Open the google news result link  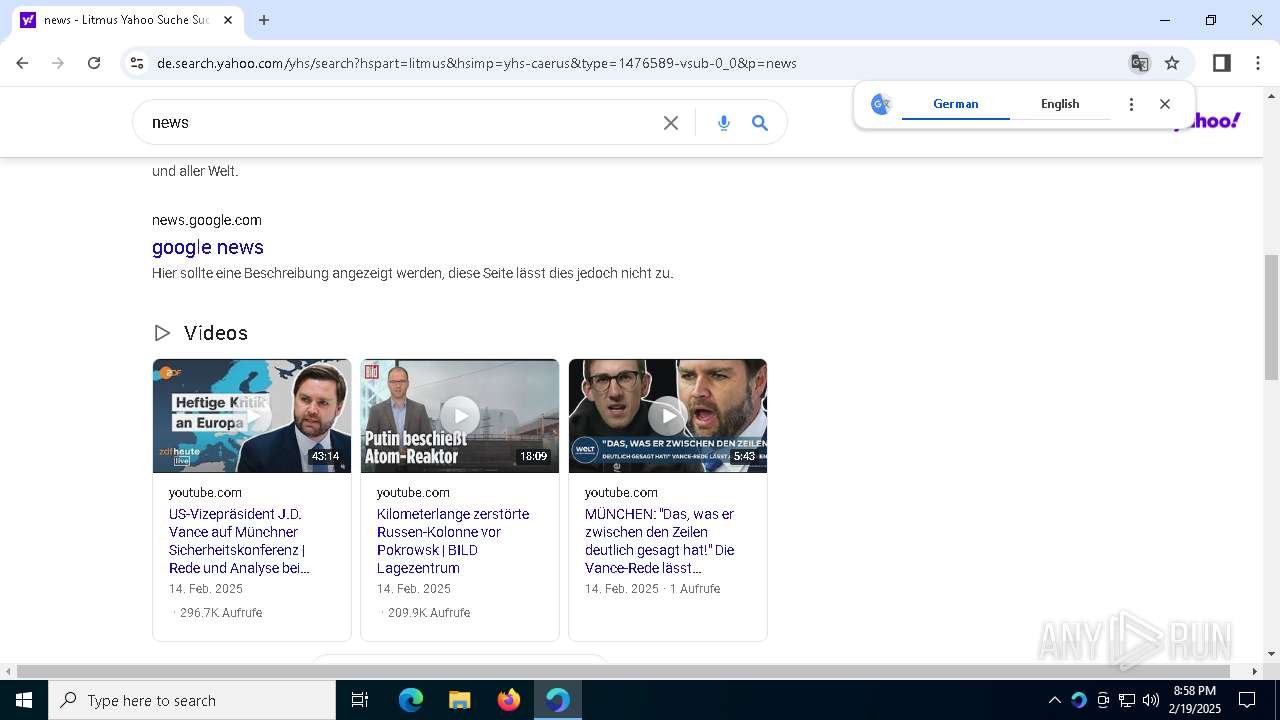(x=208, y=247)
